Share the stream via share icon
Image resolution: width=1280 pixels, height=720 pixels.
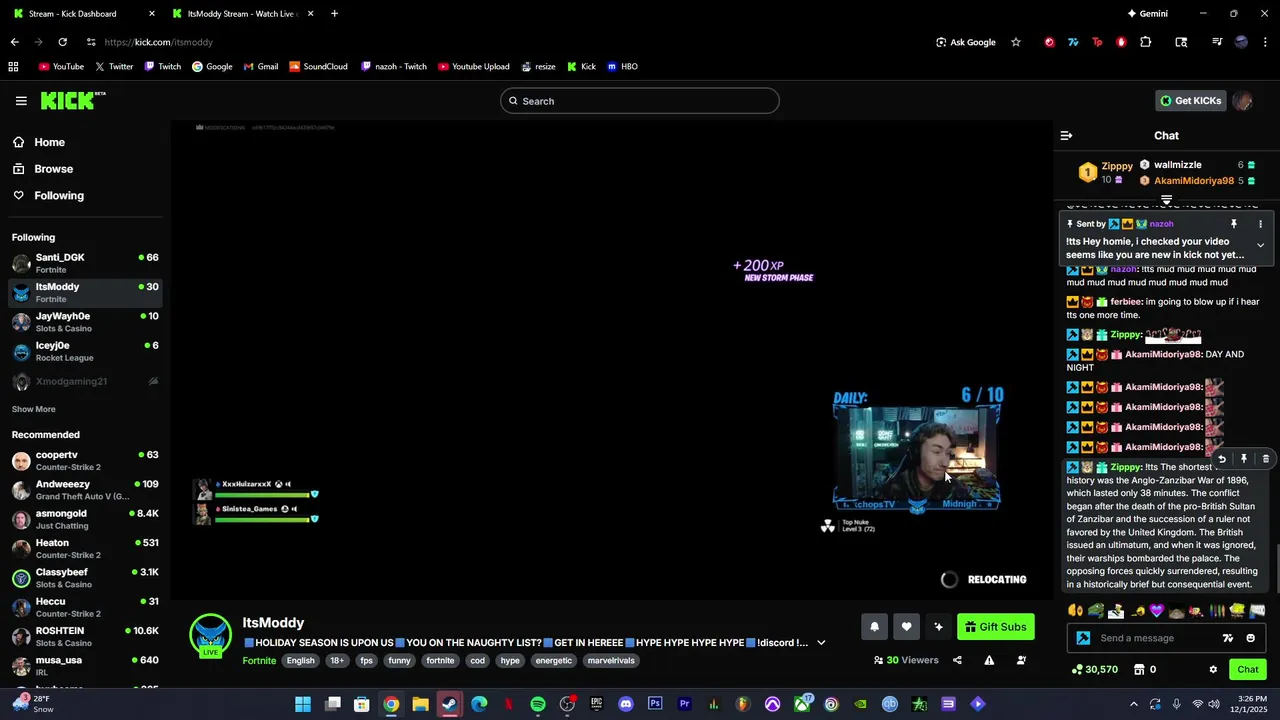[957, 660]
